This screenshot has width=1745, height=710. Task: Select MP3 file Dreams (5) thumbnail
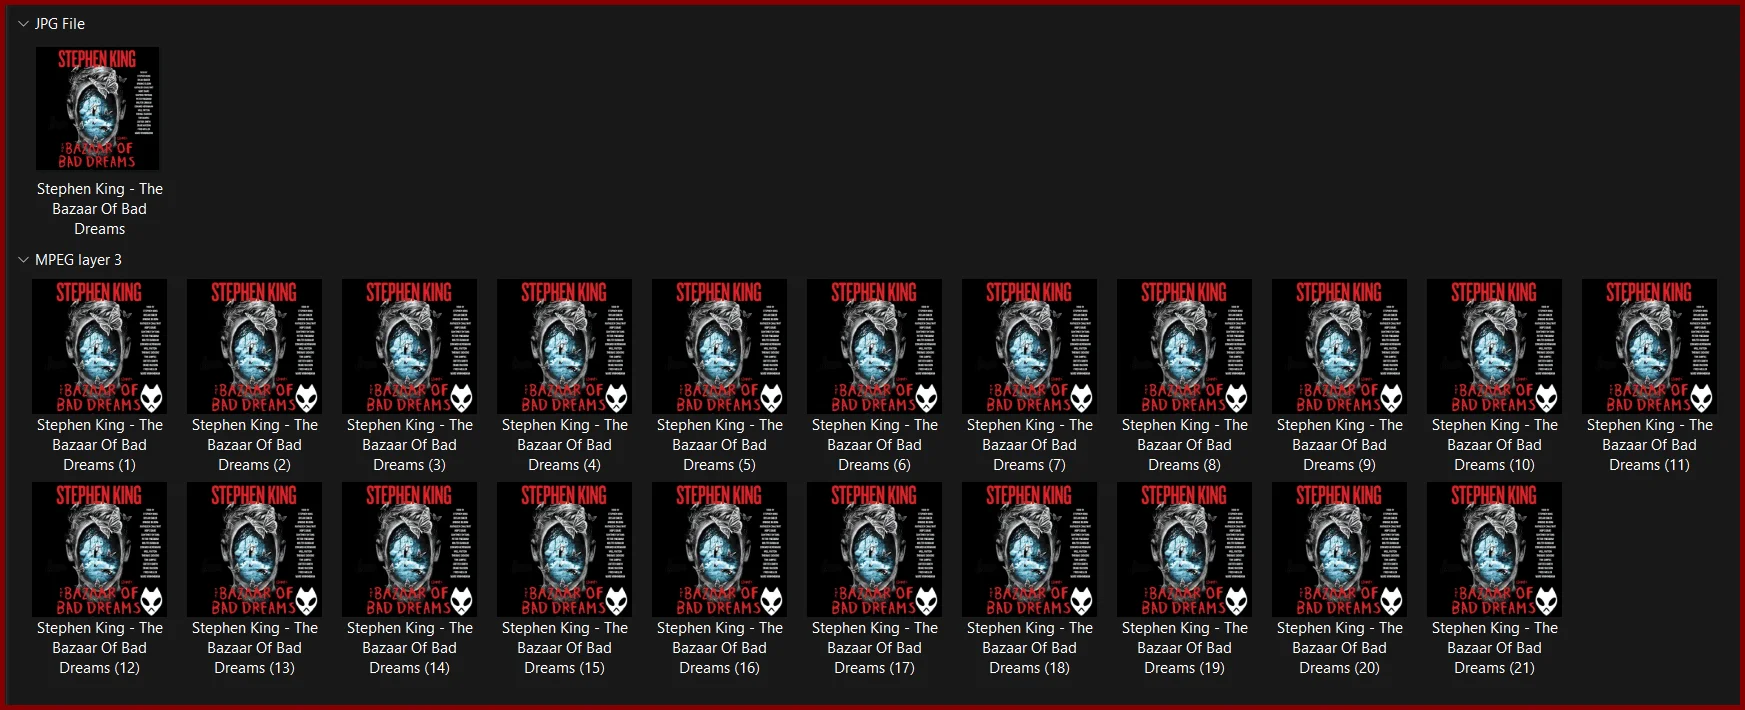[x=719, y=346]
